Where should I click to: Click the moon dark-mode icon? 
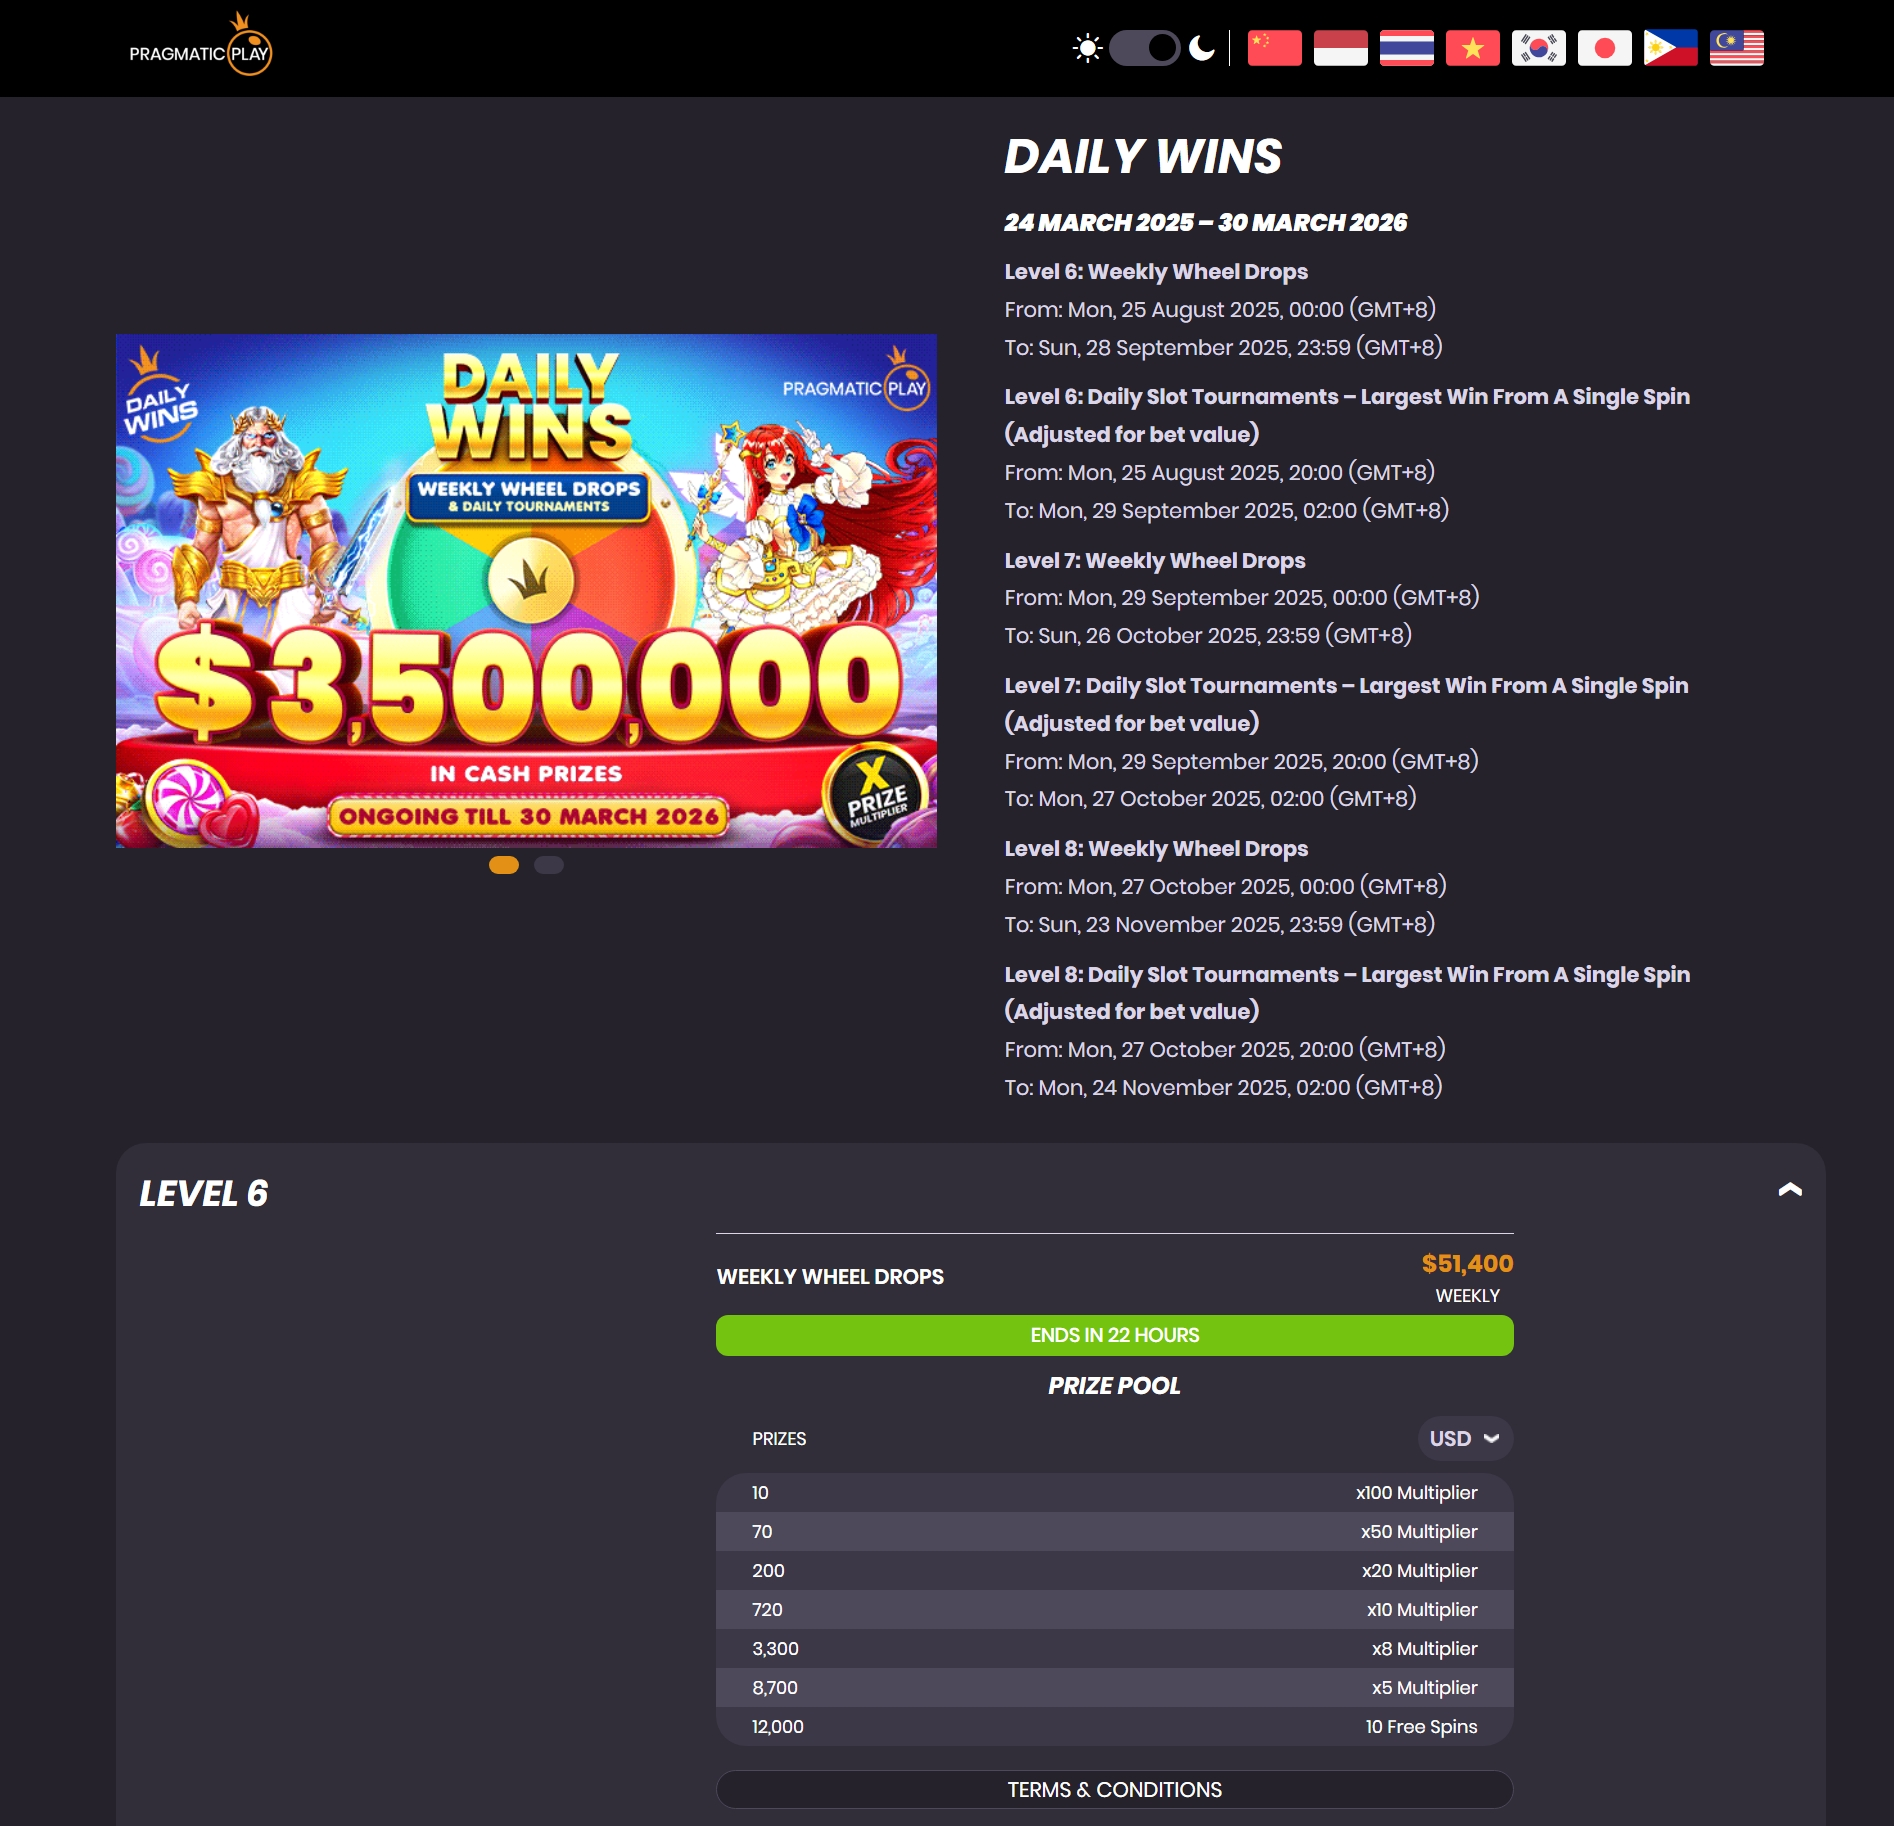point(1202,48)
